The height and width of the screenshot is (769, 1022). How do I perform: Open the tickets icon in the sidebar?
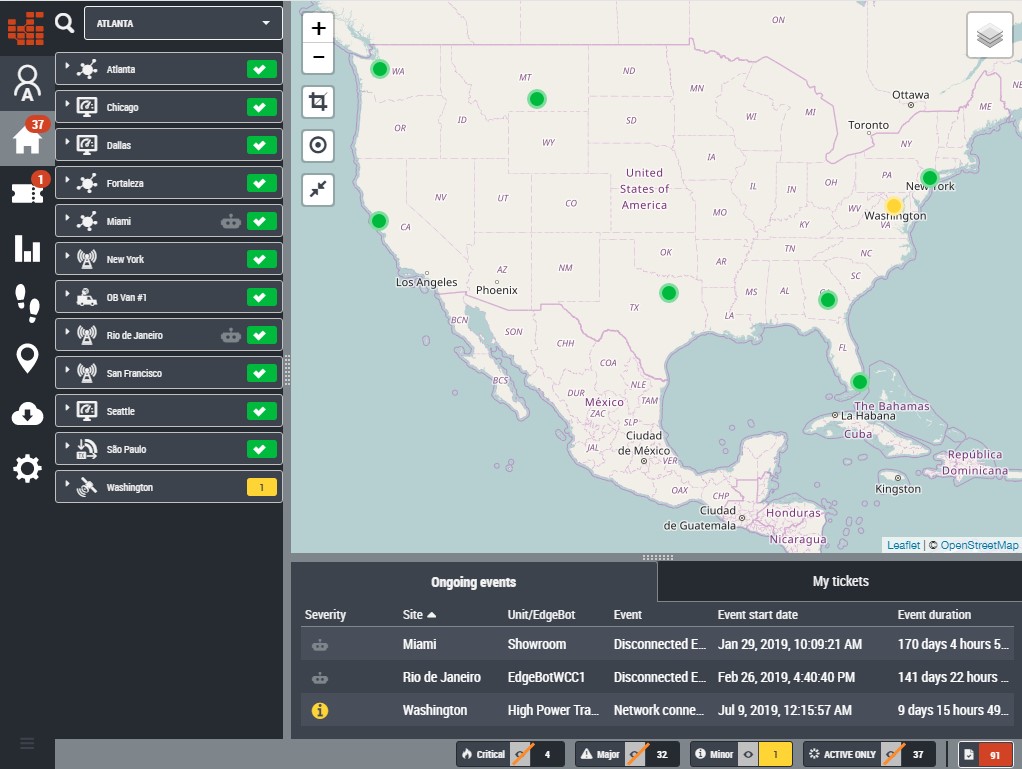pos(27,193)
